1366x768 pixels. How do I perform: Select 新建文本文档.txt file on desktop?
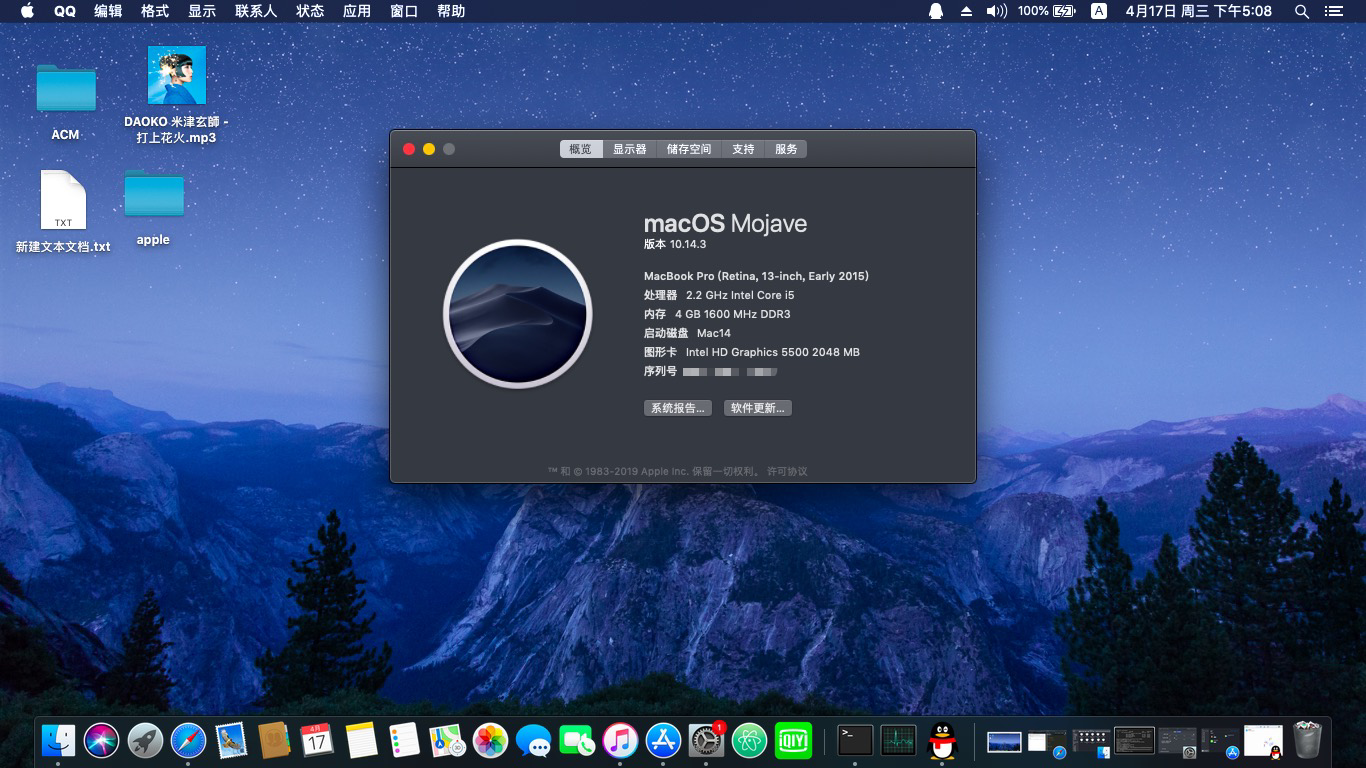click(x=63, y=211)
